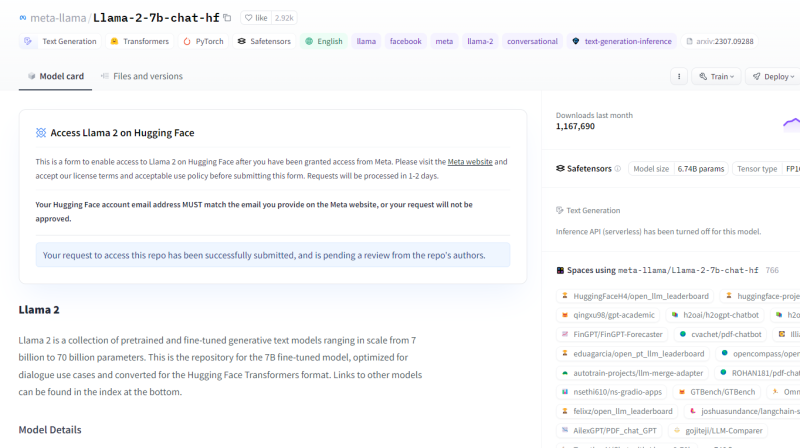Click the Safetensors info circle icon

[x=617, y=168]
